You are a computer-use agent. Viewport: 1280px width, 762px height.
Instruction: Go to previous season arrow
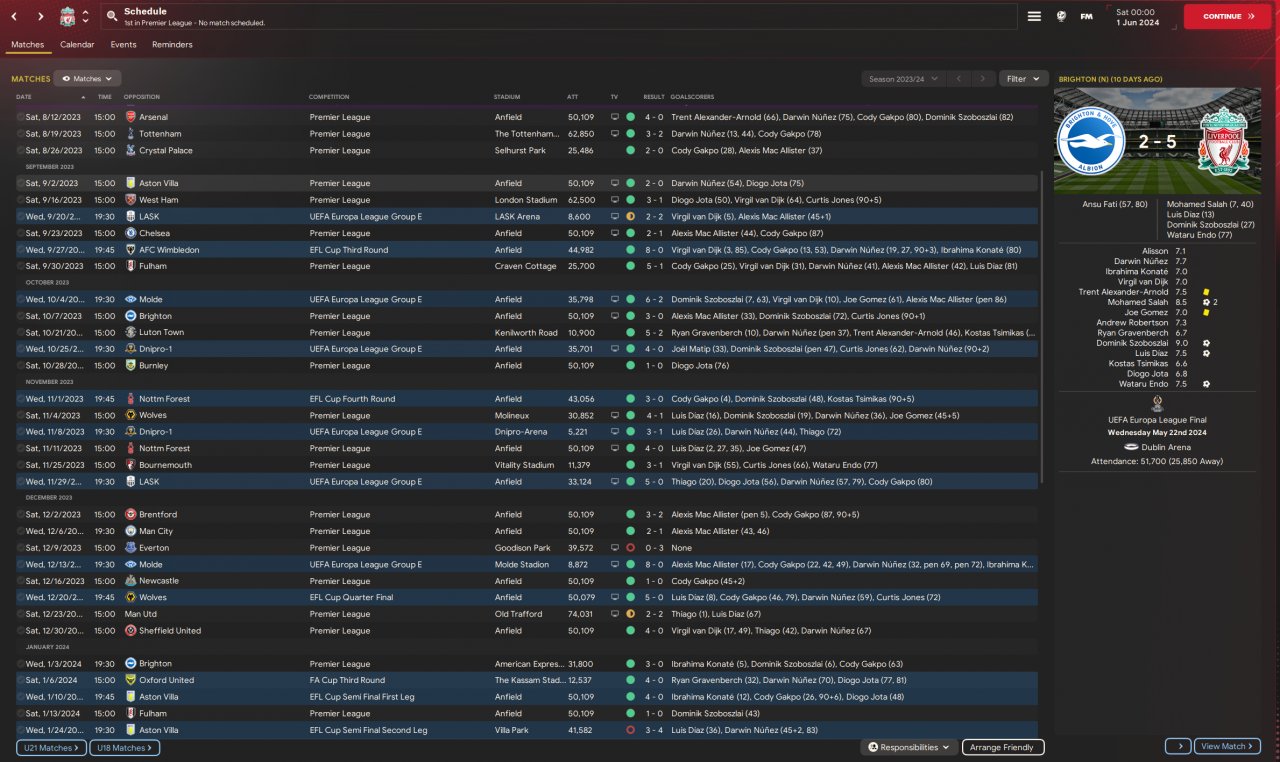[x=958, y=78]
